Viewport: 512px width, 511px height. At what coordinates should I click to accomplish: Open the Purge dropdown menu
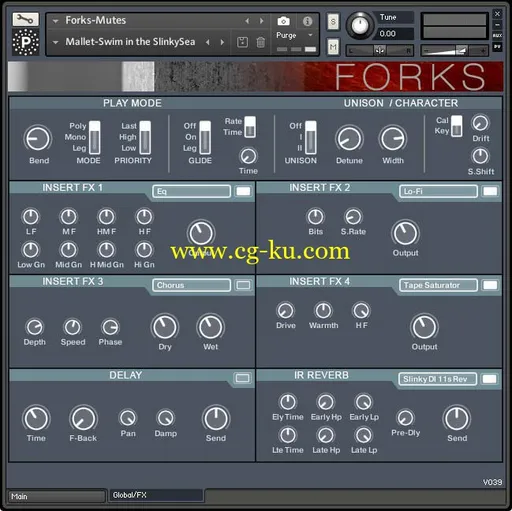(295, 35)
